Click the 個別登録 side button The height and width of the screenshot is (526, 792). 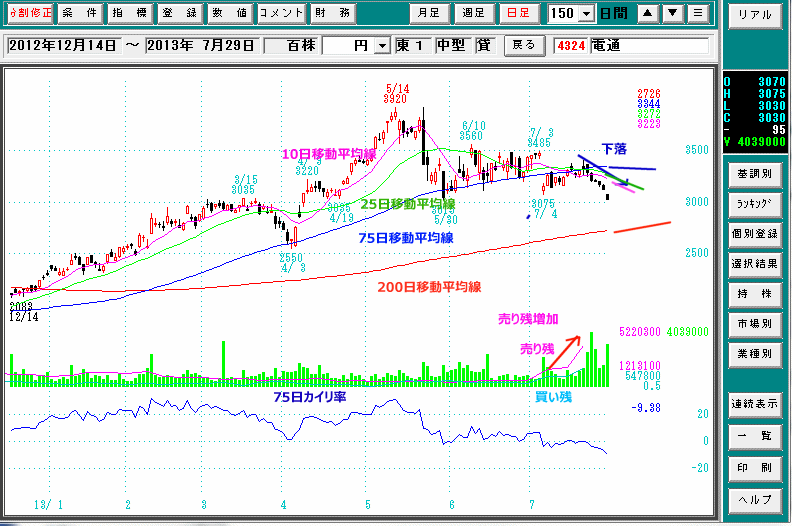tap(755, 234)
